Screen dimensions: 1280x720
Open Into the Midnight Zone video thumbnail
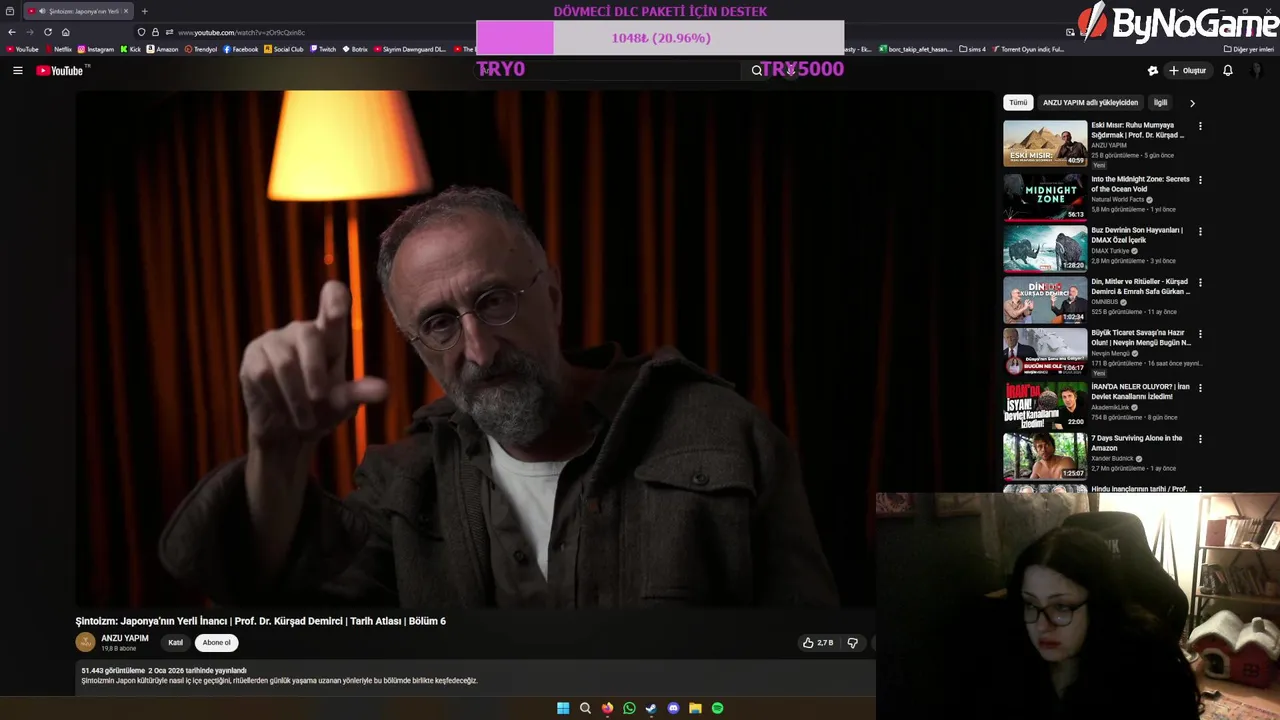[x=1045, y=197]
